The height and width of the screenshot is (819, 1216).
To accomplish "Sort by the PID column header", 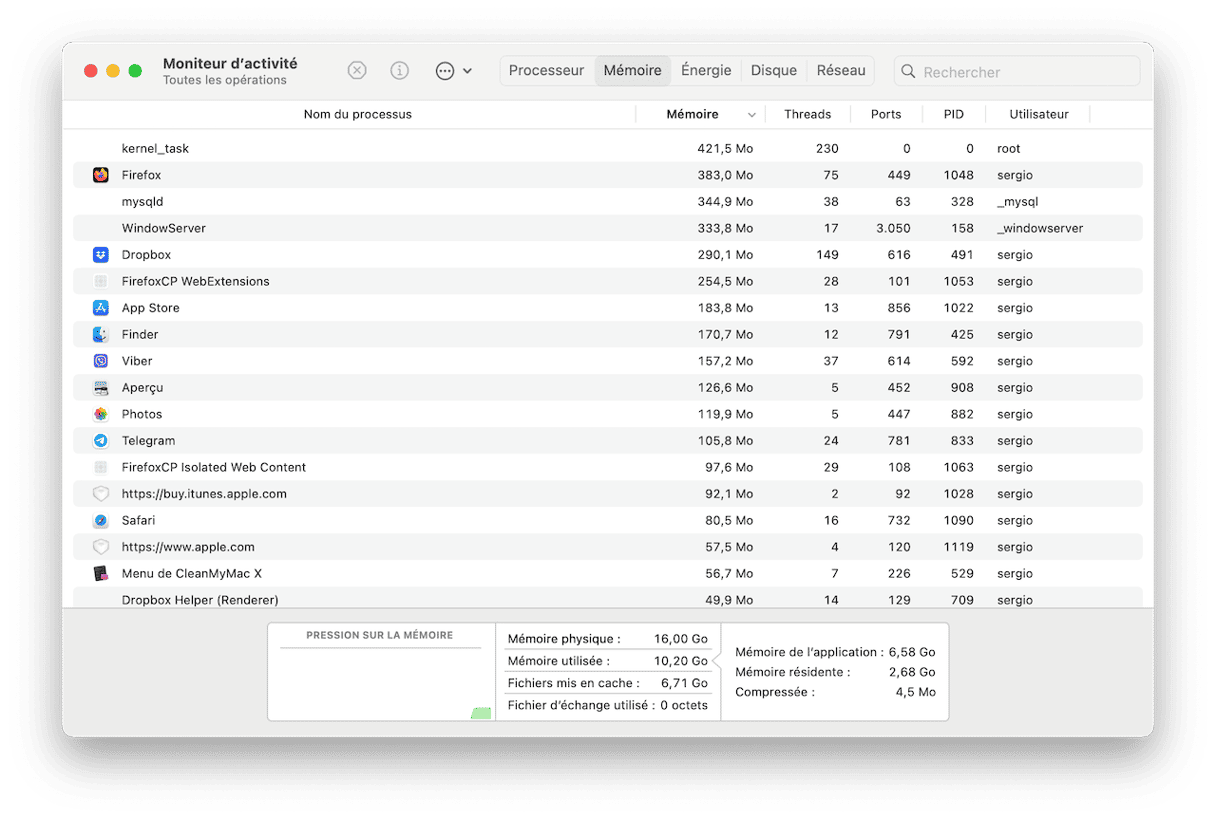I will click(954, 114).
